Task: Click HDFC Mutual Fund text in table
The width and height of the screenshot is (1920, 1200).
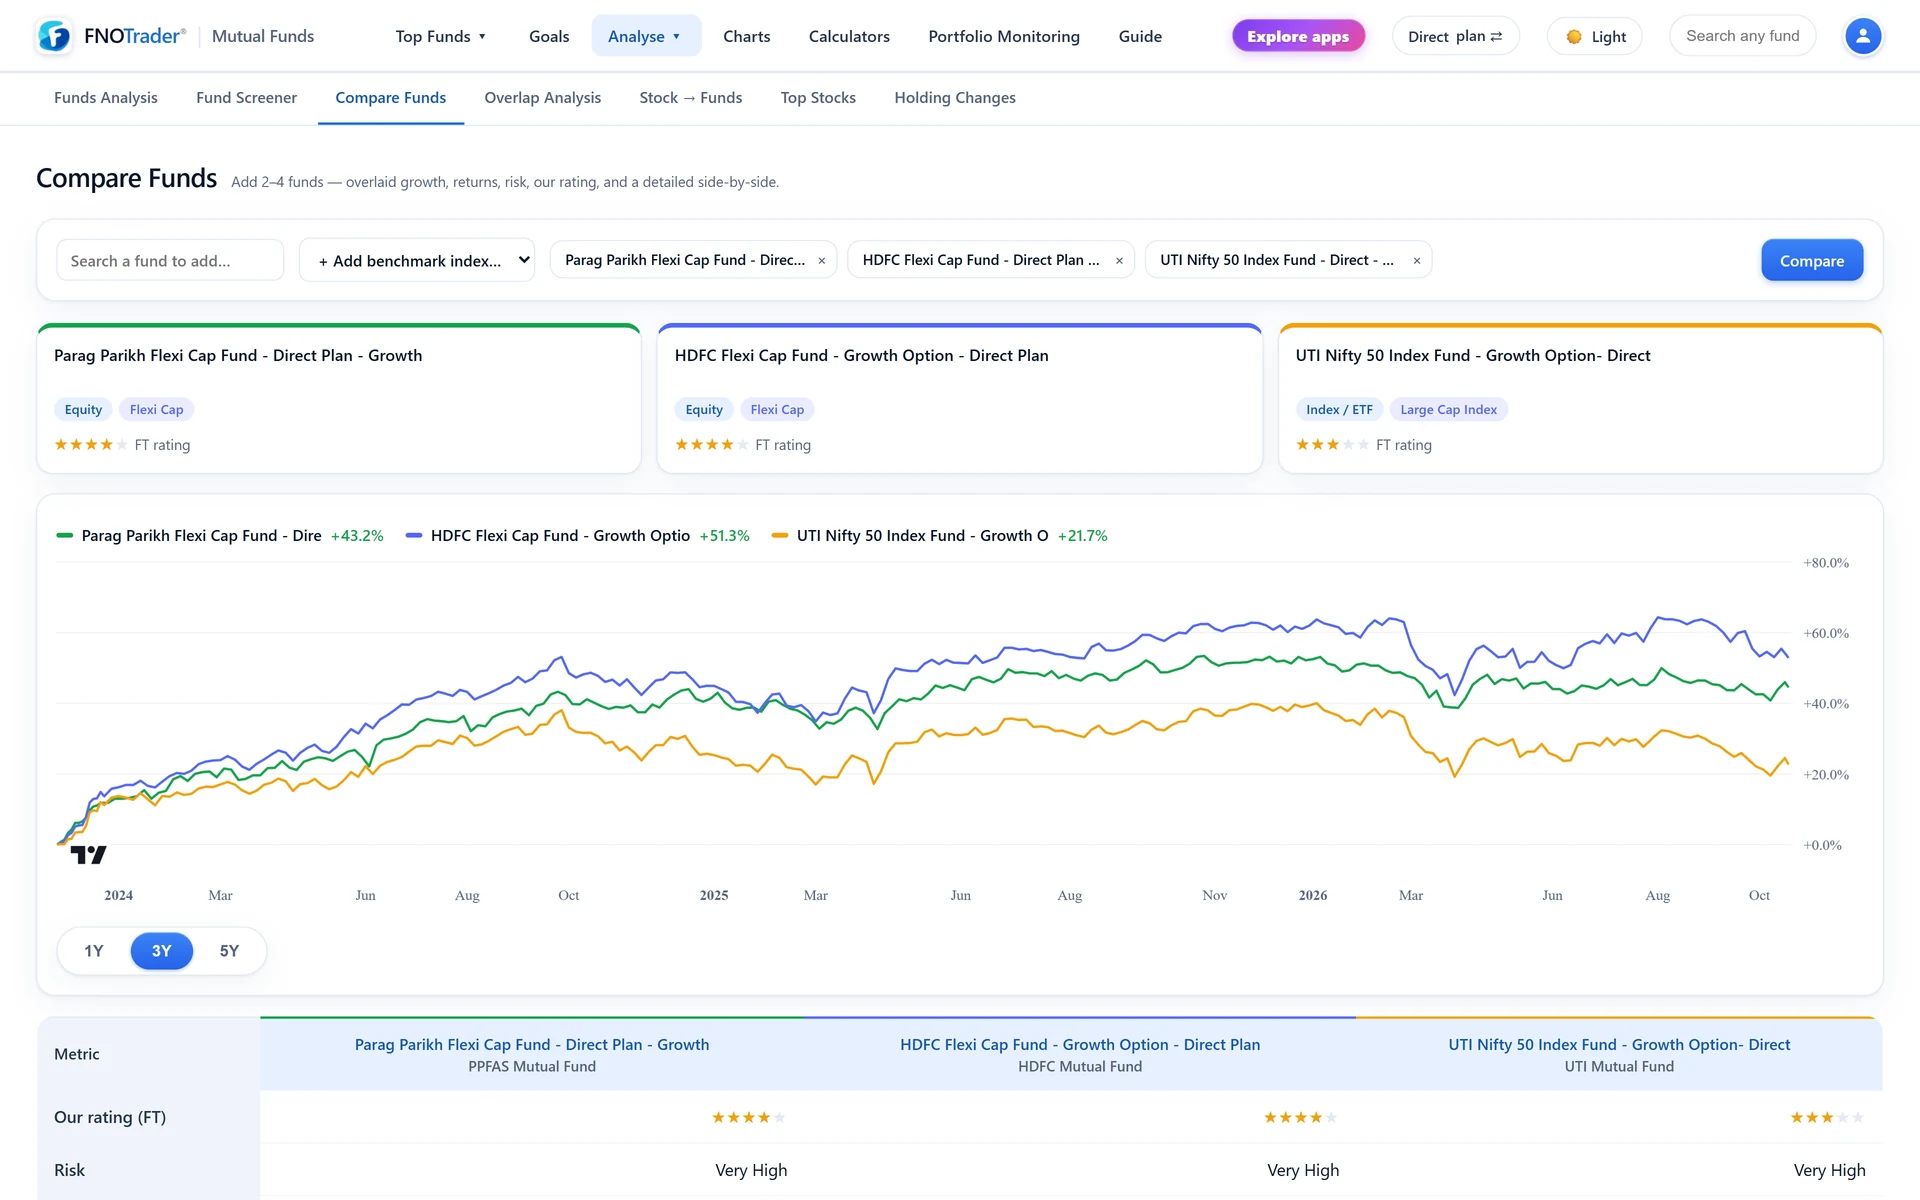Action: click(1080, 1067)
